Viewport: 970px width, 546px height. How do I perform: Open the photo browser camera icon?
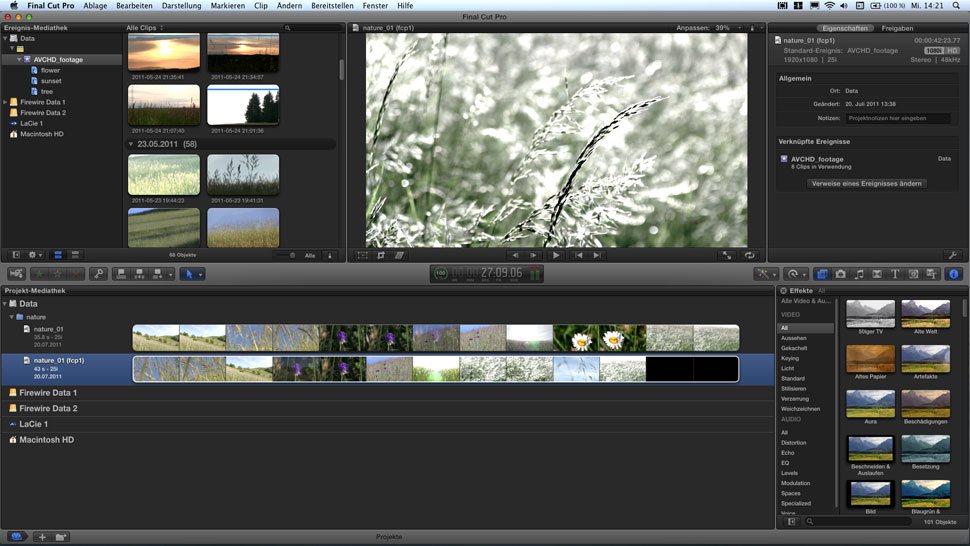pyautogui.click(x=841, y=274)
